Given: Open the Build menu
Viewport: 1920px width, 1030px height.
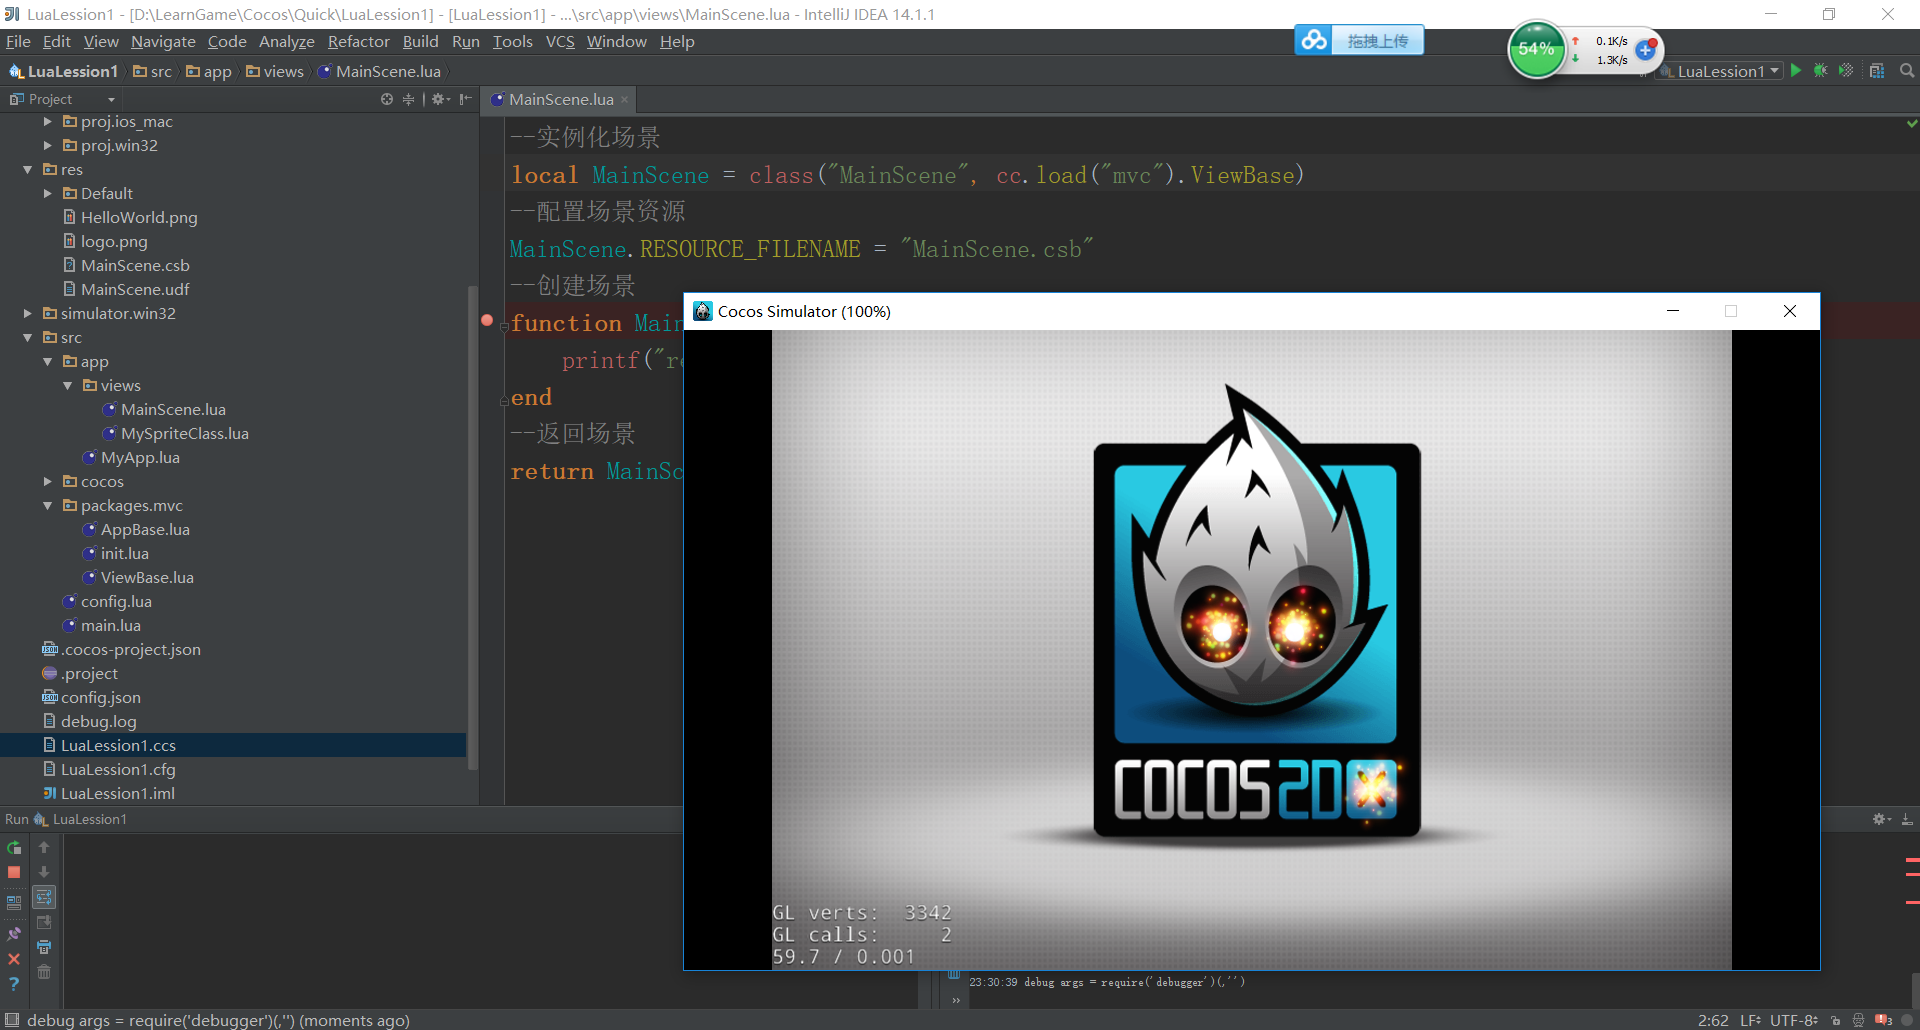Looking at the screenshot, I should (420, 41).
